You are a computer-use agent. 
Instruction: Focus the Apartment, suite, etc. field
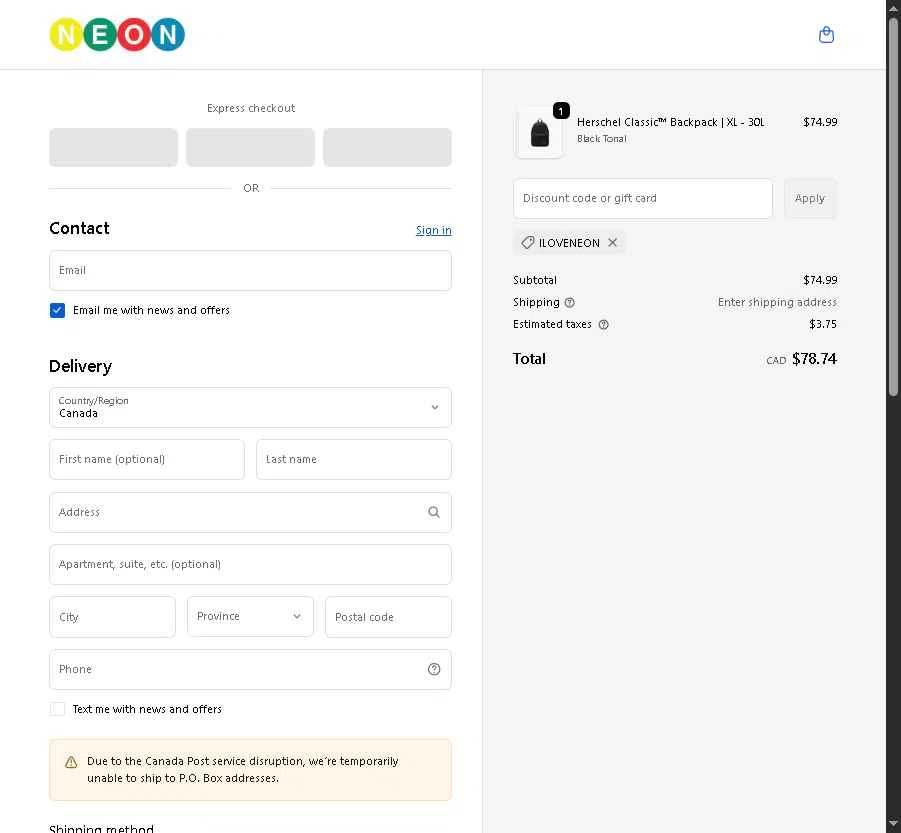click(x=250, y=564)
